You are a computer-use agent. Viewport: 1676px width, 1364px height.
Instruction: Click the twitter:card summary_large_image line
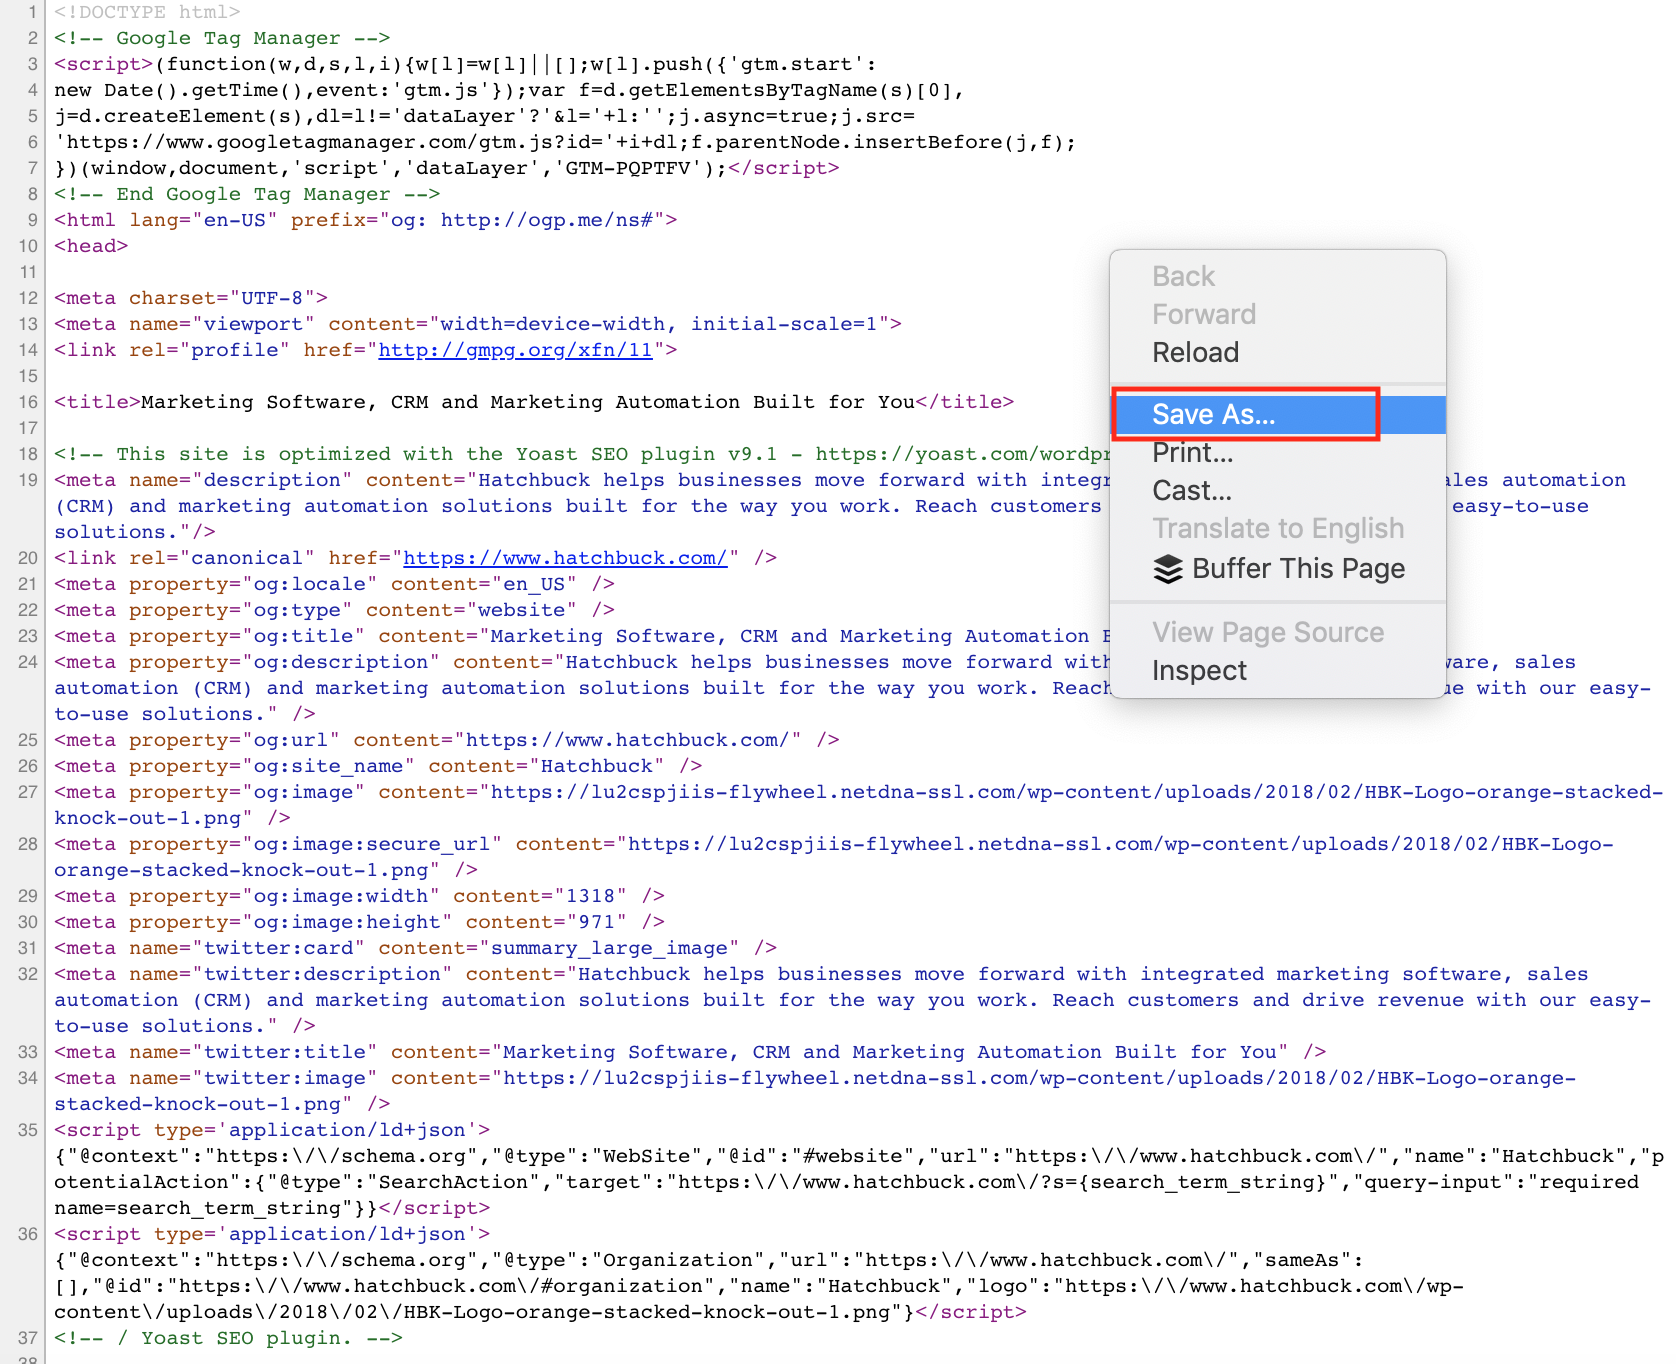click(416, 948)
